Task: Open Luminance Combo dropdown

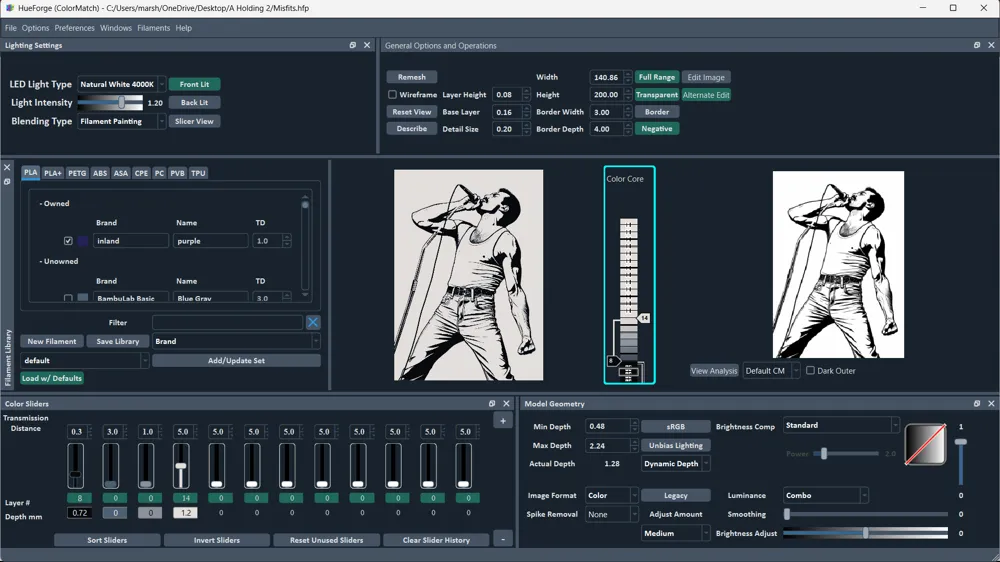Action: (826, 496)
